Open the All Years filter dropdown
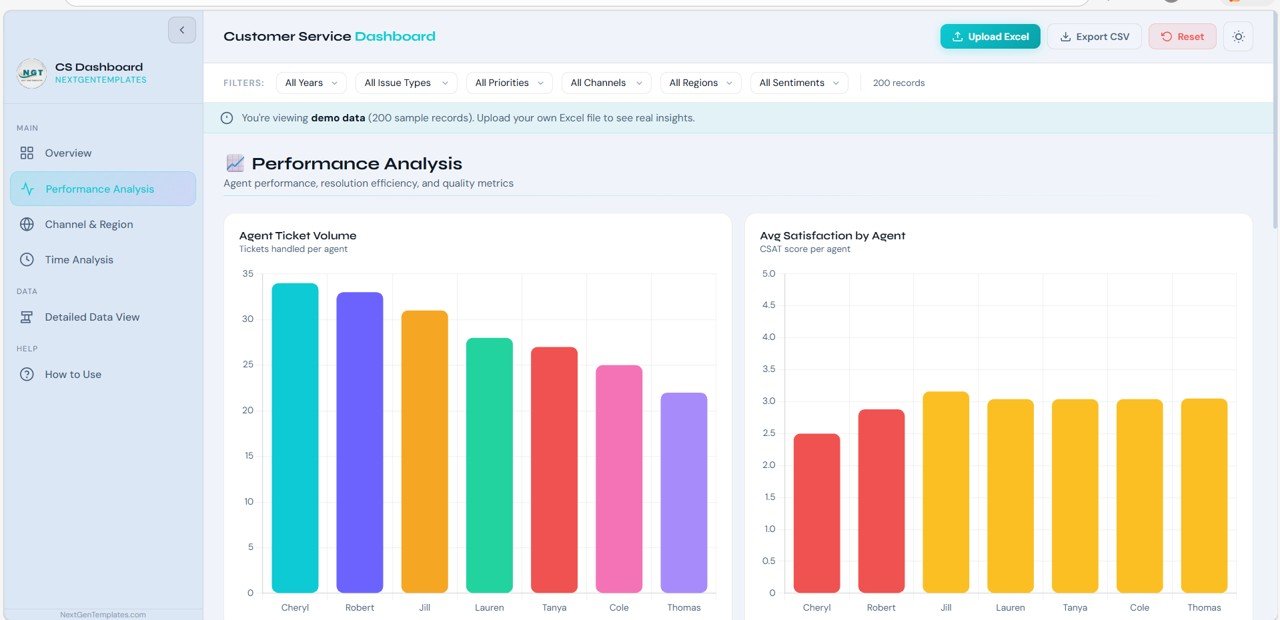This screenshot has width=1280, height=620. tap(311, 83)
